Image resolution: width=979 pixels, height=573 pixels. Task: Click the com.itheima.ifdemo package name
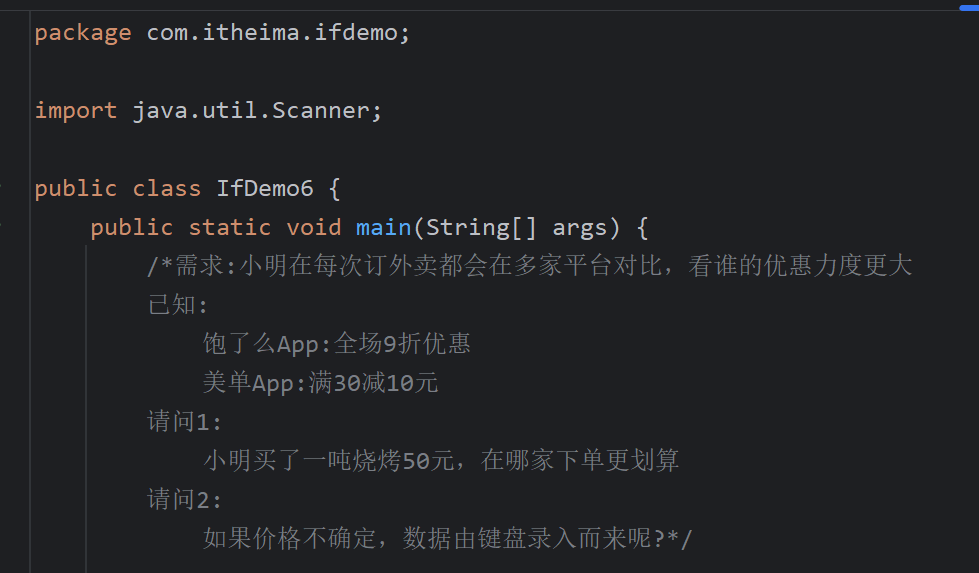click(272, 32)
